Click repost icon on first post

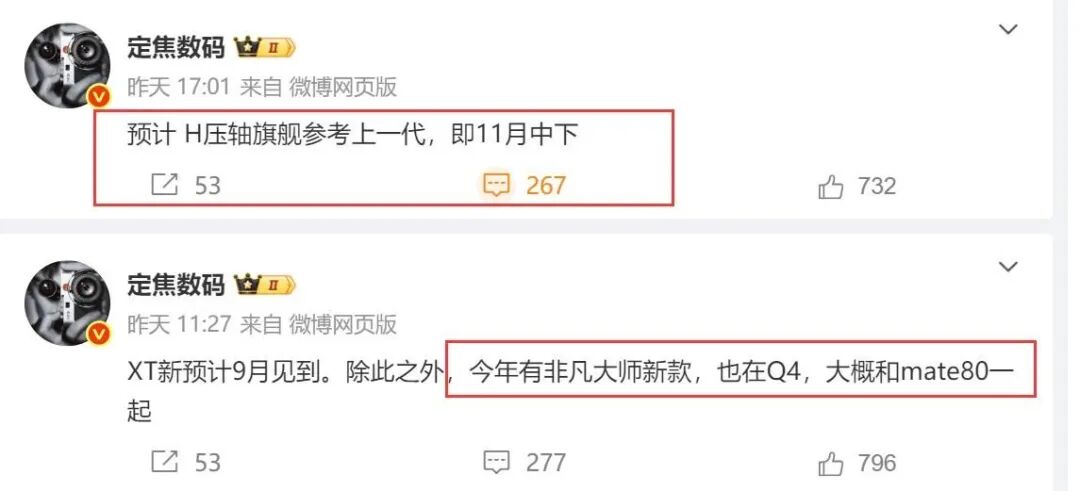[164, 185]
